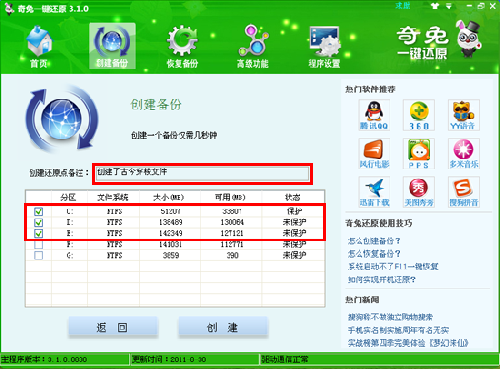Click the 分区 column header
500x369 pixels.
(69, 197)
